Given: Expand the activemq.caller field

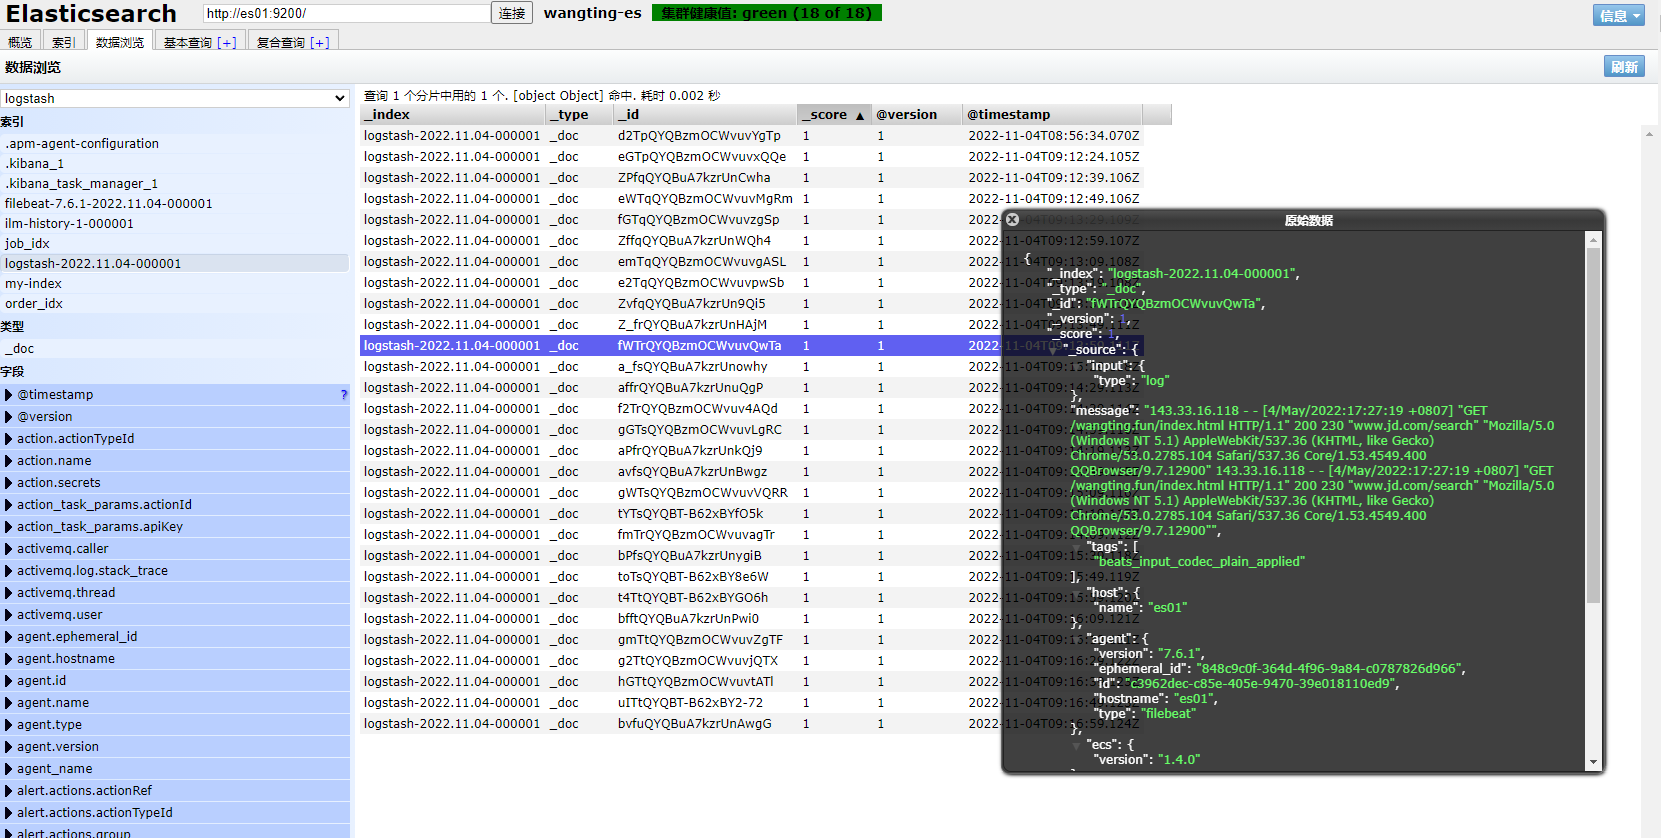Looking at the screenshot, I should click(9, 549).
